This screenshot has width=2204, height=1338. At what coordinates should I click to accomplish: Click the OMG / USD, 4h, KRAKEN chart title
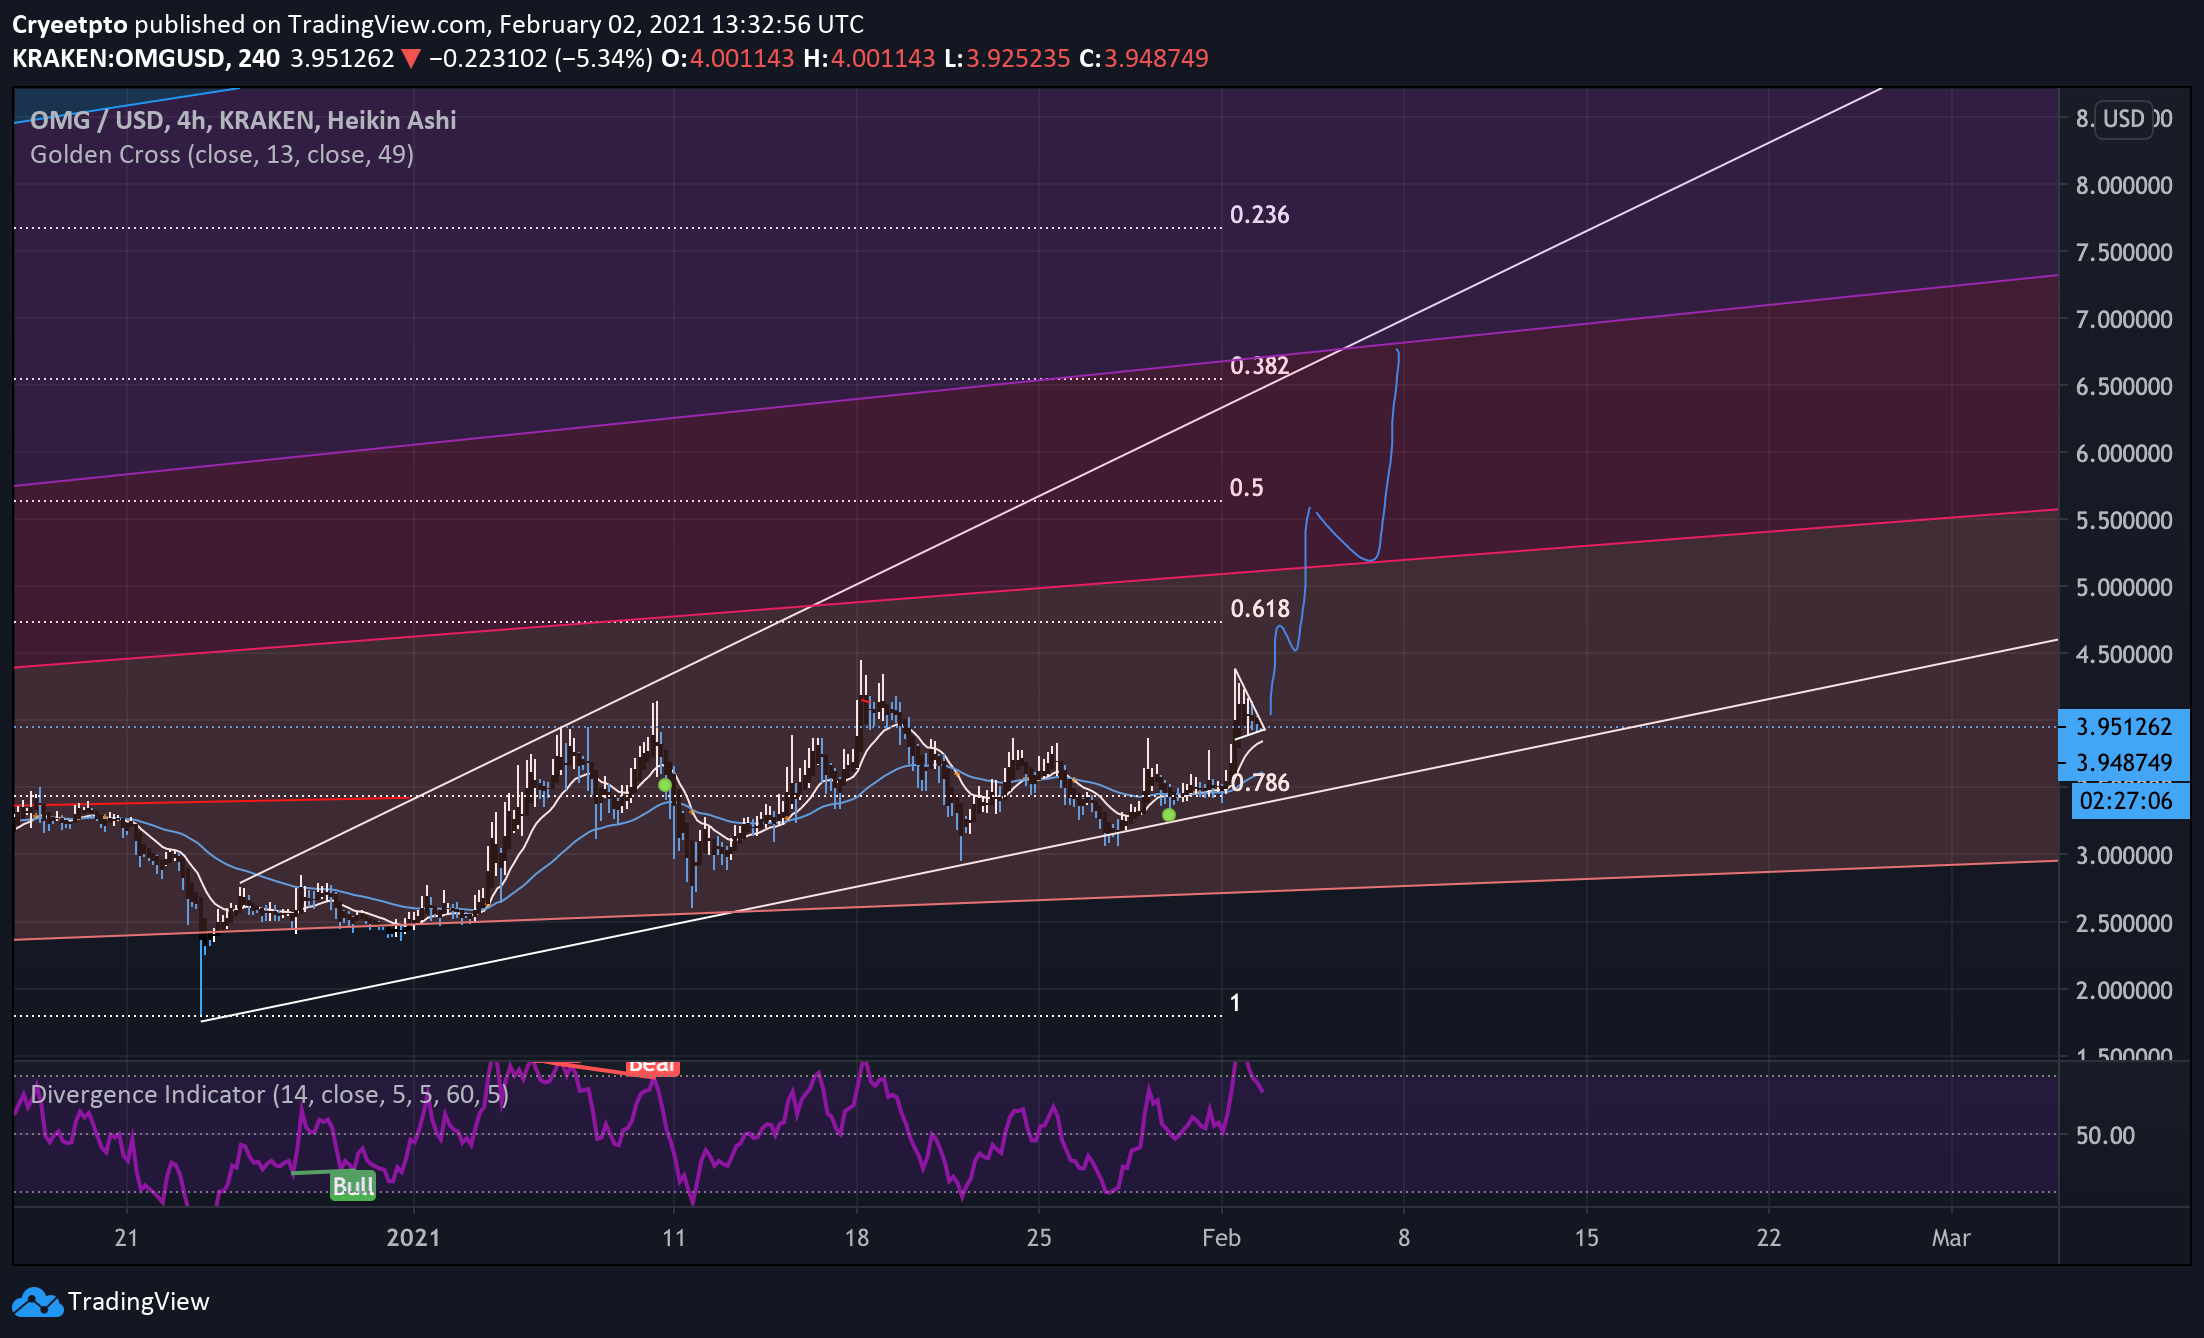point(243,120)
